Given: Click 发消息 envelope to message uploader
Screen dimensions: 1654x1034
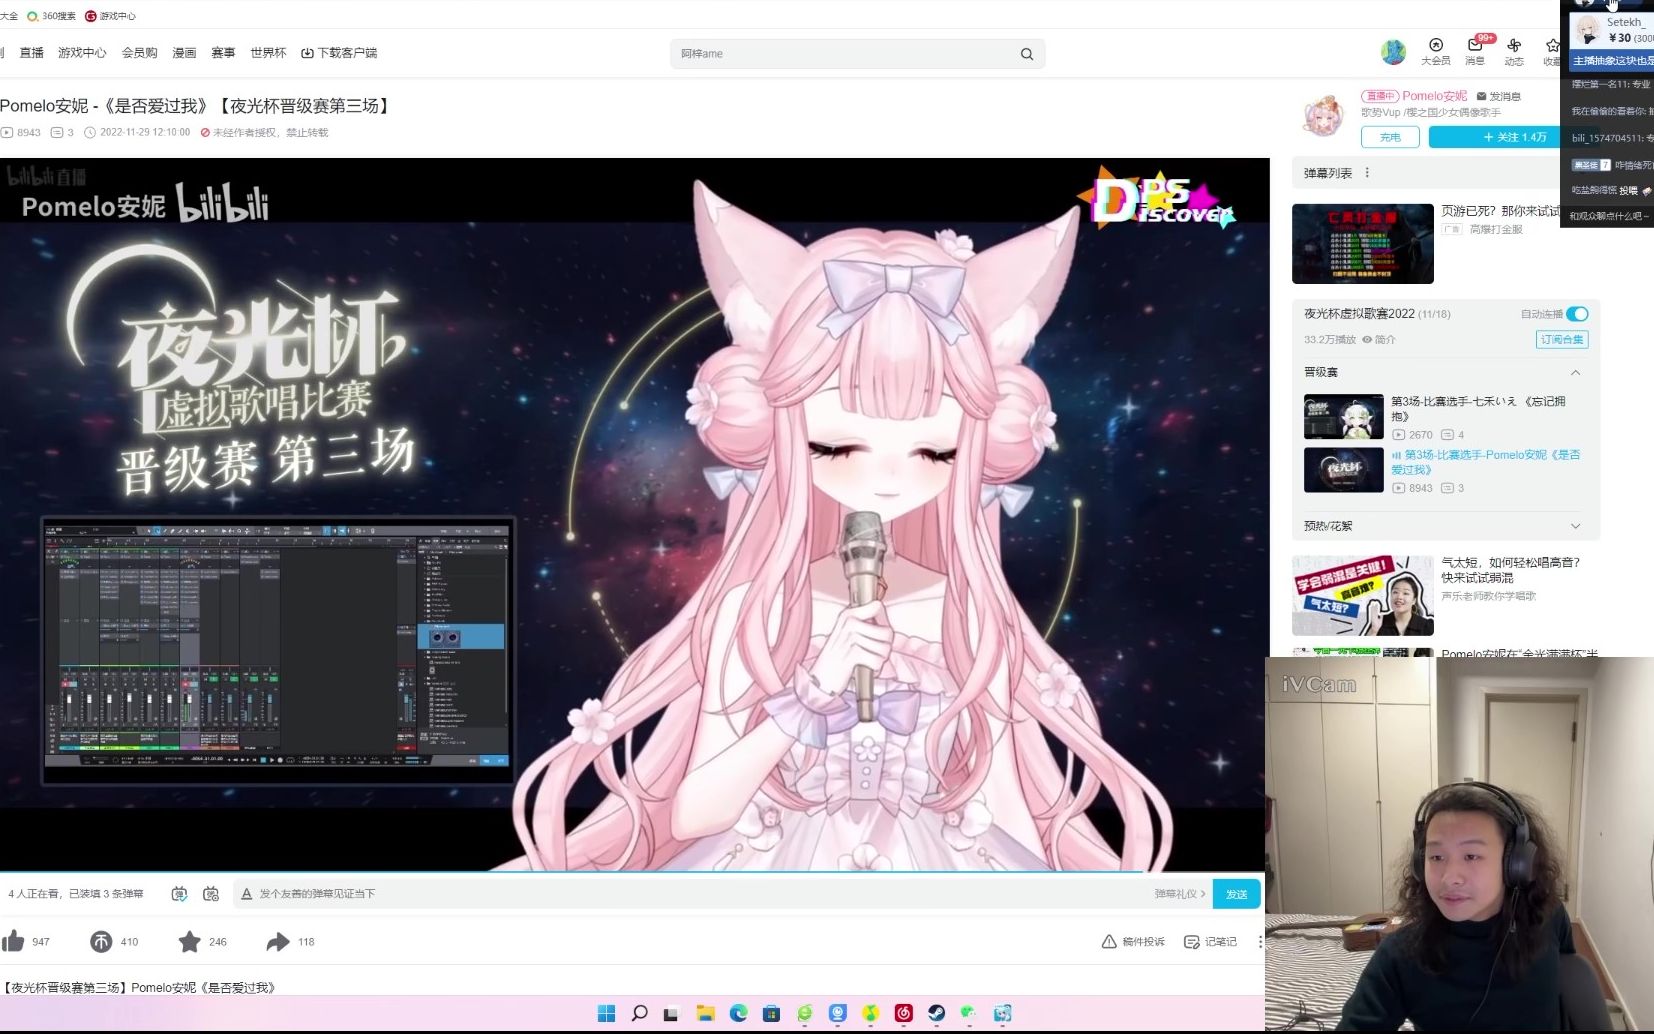Looking at the screenshot, I should [1499, 96].
